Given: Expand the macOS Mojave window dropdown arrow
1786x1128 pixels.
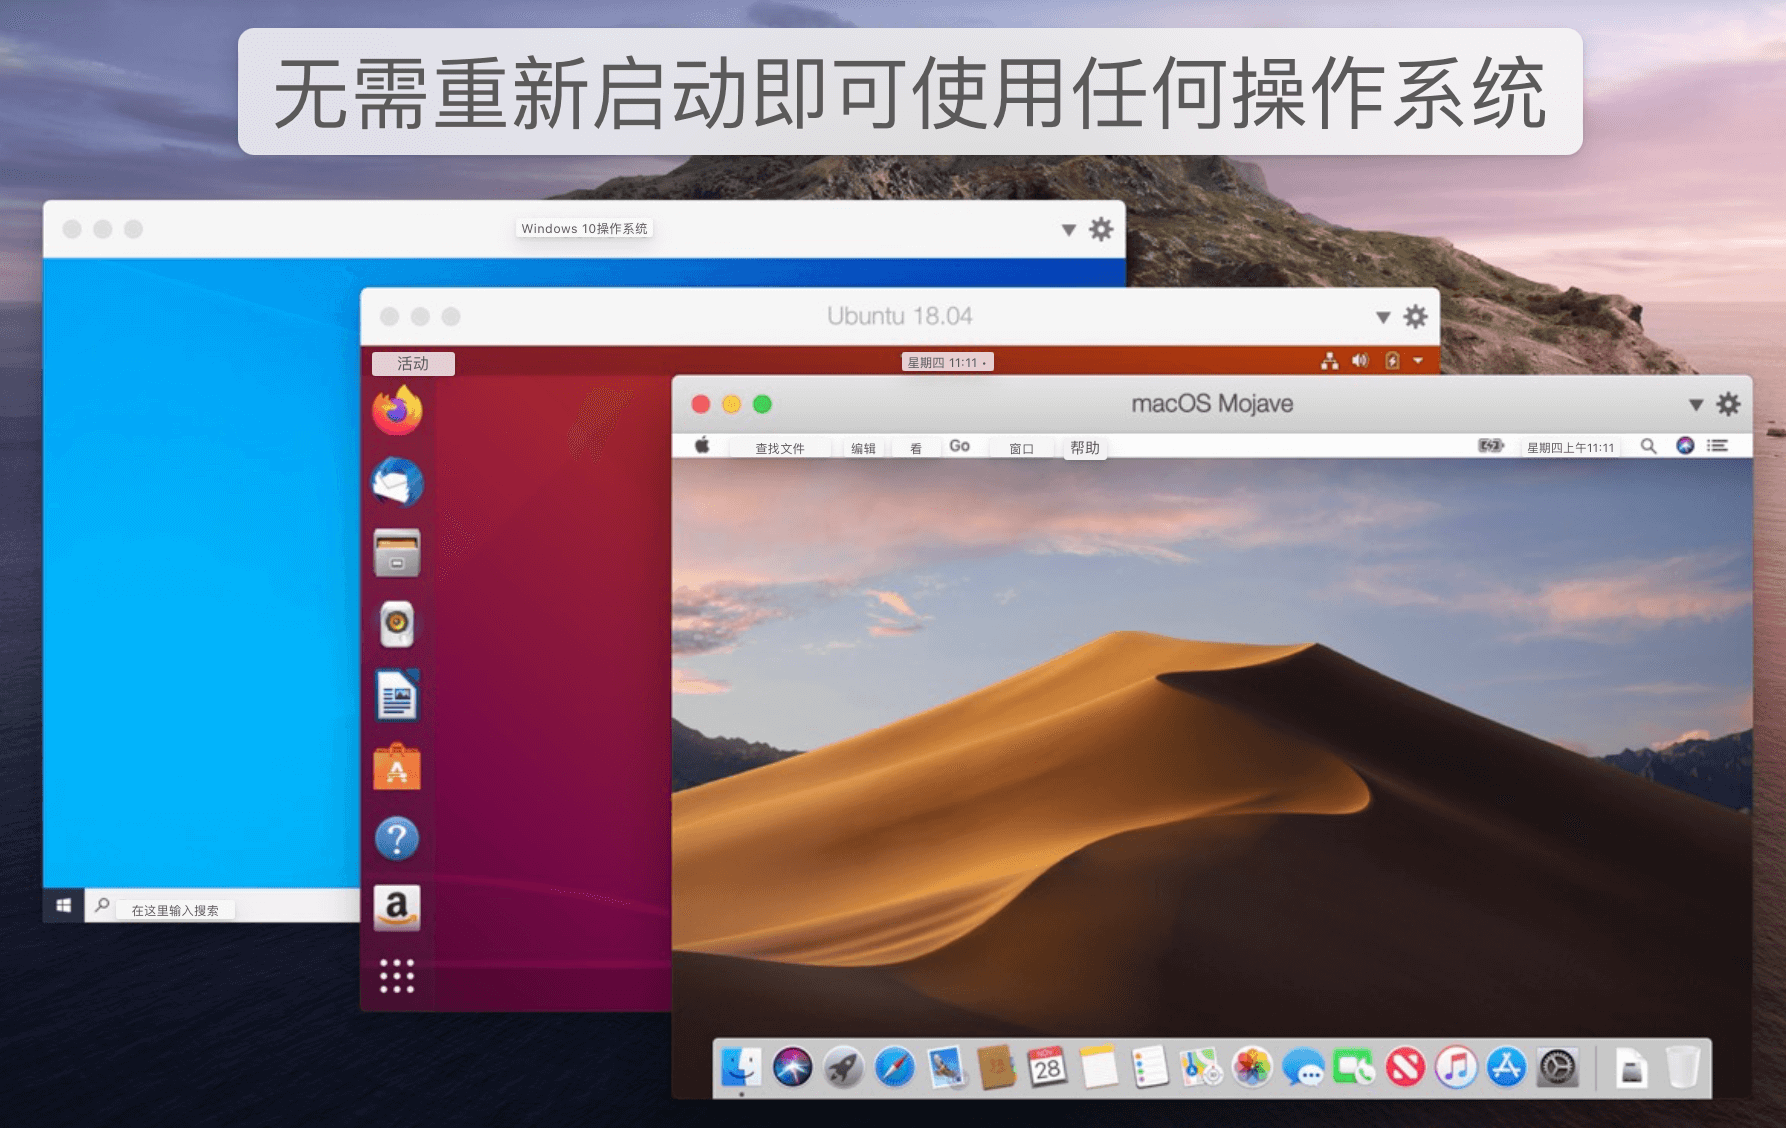Looking at the screenshot, I should [1696, 405].
